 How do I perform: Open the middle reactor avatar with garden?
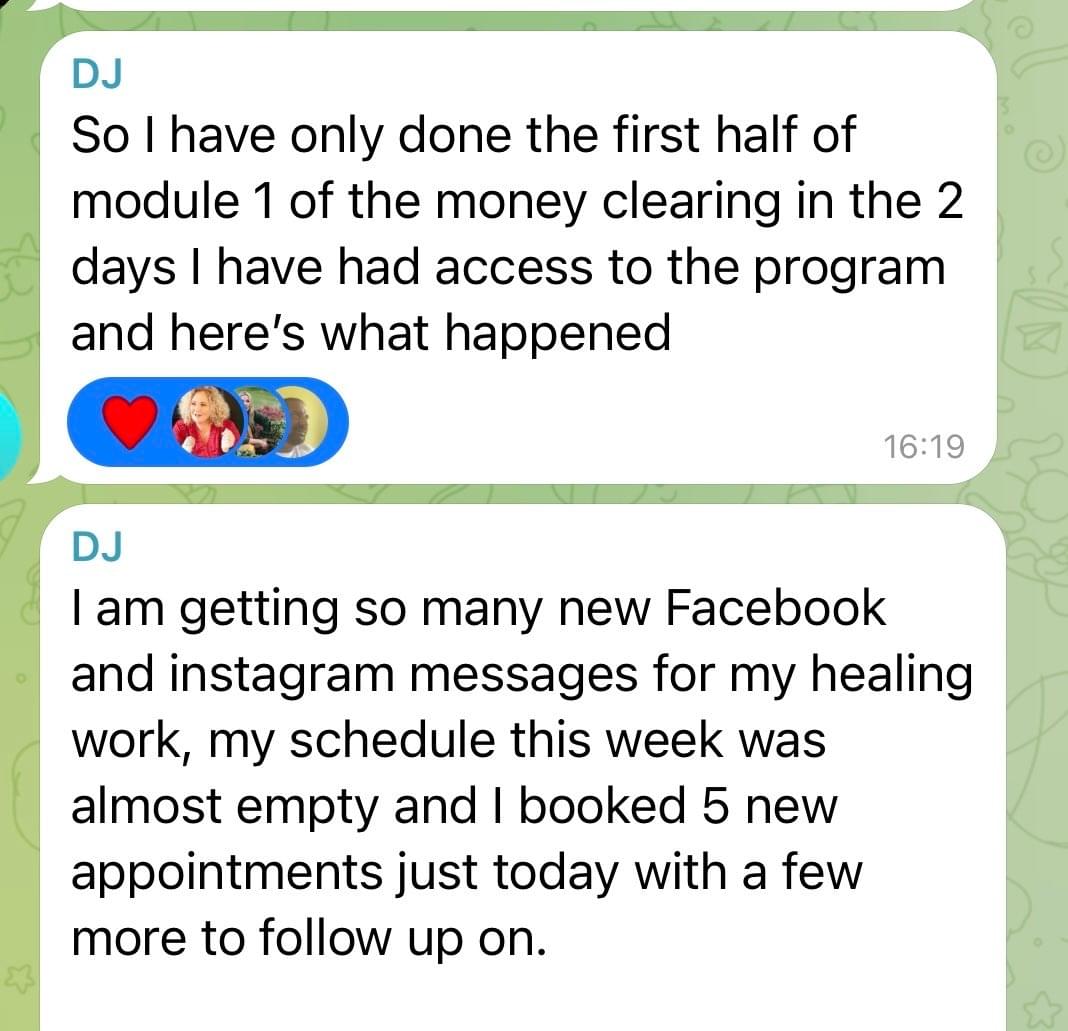(x=262, y=422)
